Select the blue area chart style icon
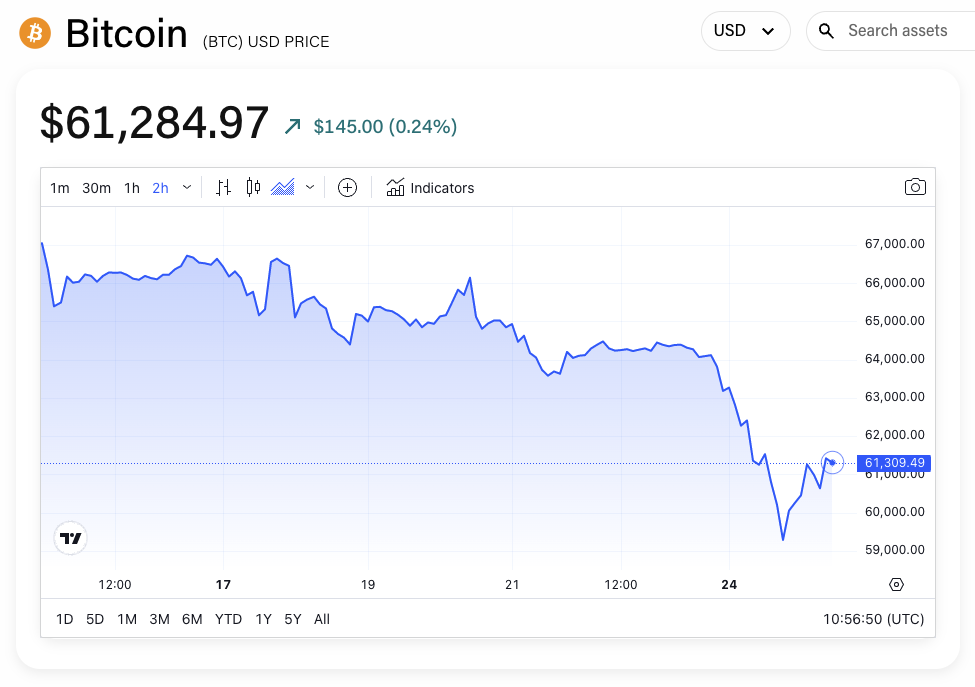 tap(283, 187)
